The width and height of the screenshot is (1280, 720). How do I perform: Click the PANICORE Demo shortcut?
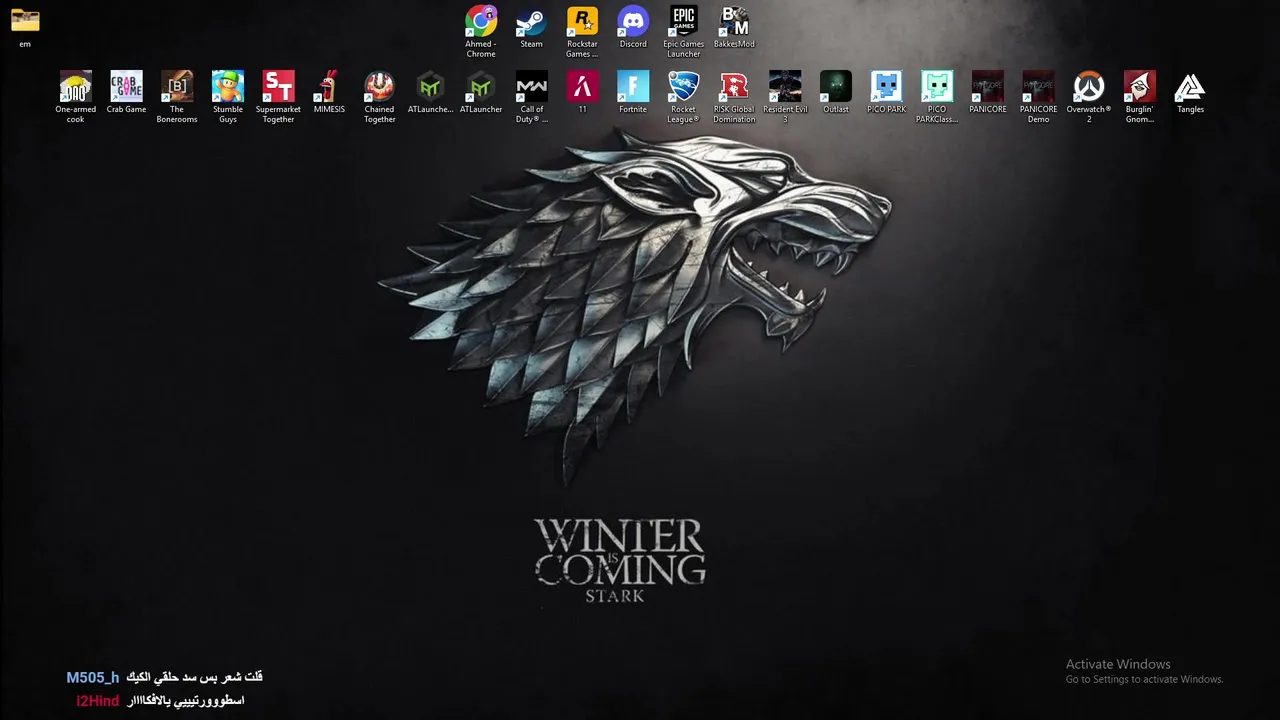1038,86
